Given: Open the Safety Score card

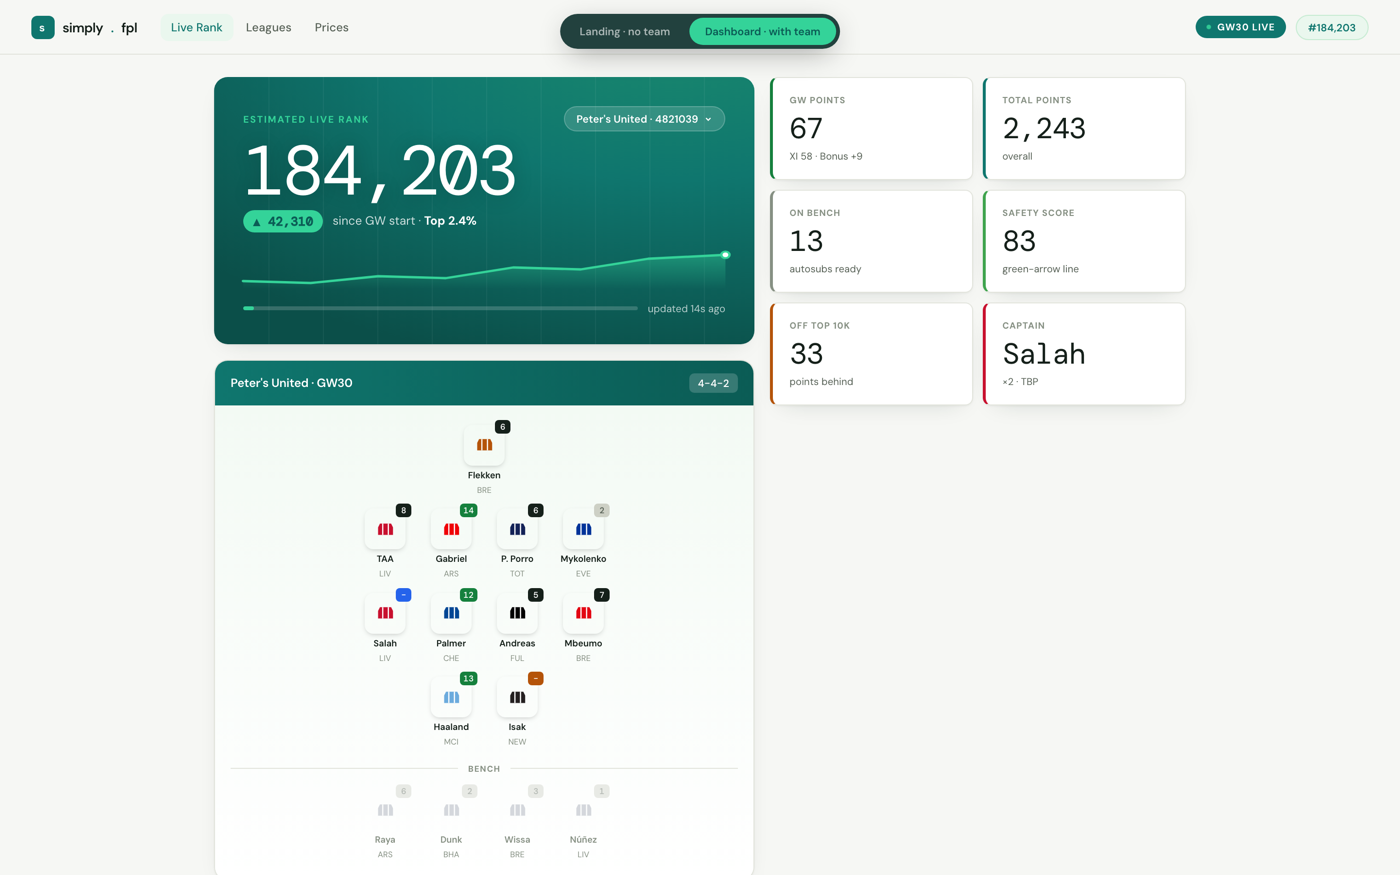Looking at the screenshot, I should pos(1084,241).
